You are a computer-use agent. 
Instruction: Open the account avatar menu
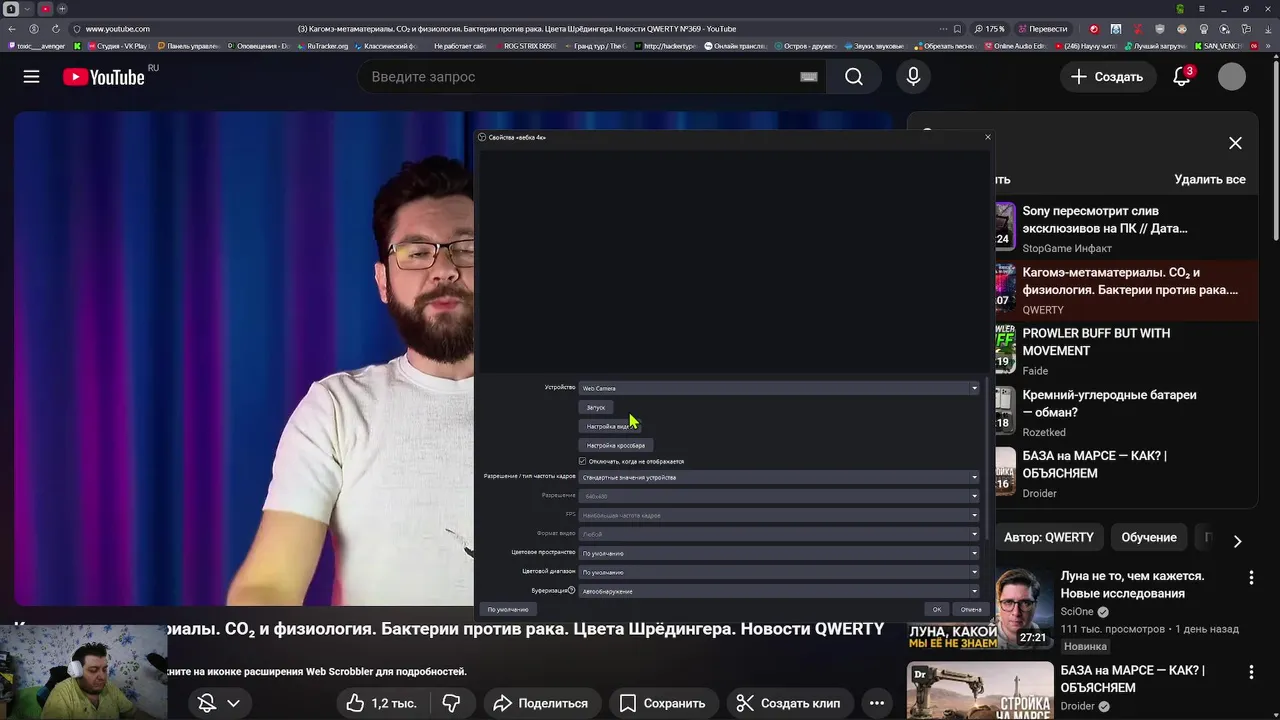click(x=1232, y=77)
